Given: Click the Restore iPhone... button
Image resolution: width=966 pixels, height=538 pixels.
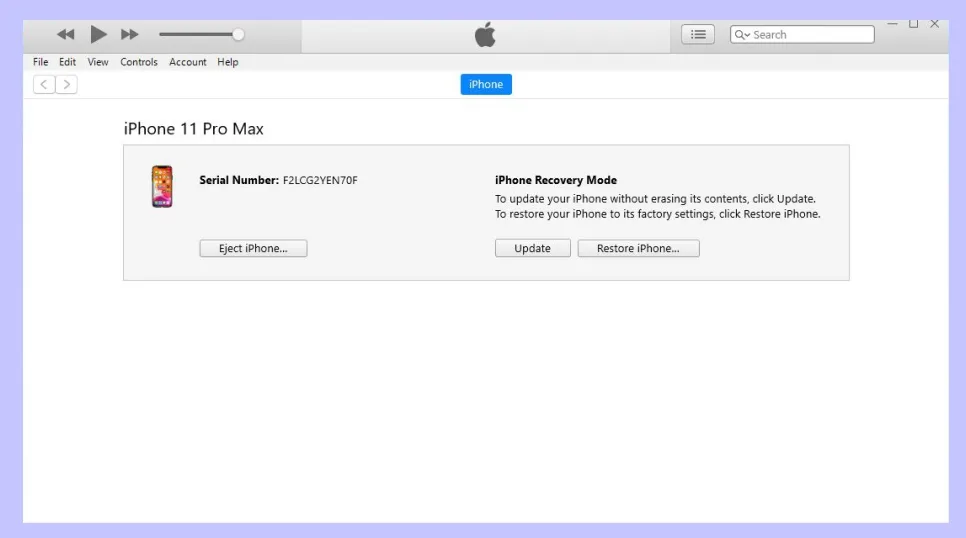Looking at the screenshot, I should coord(638,248).
